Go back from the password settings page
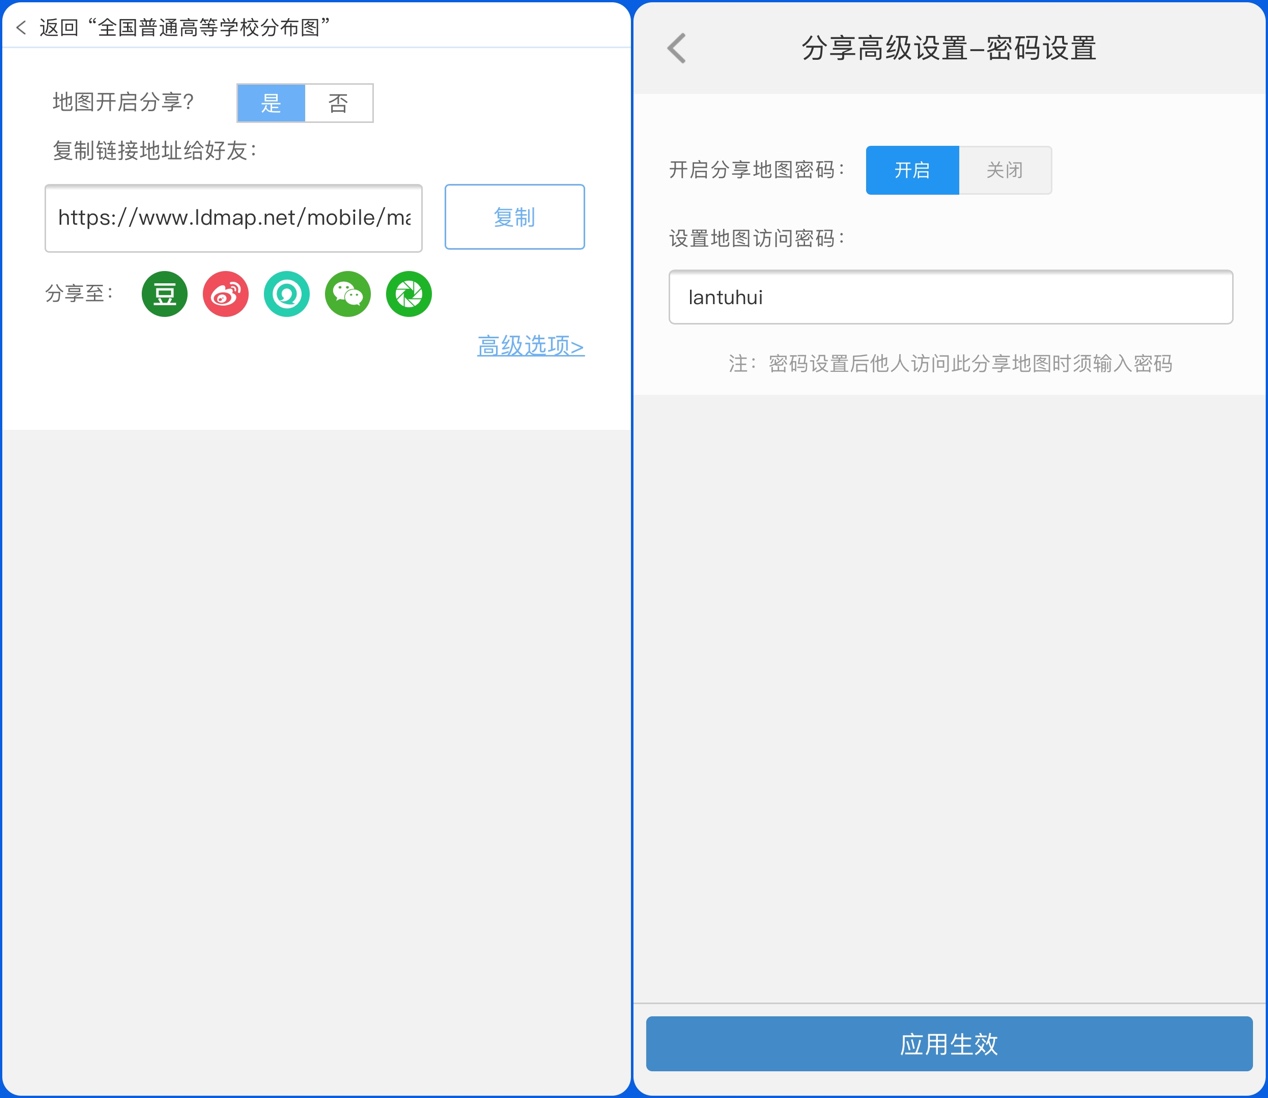Image resolution: width=1268 pixels, height=1098 pixels. pyautogui.click(x=677, y=48)
